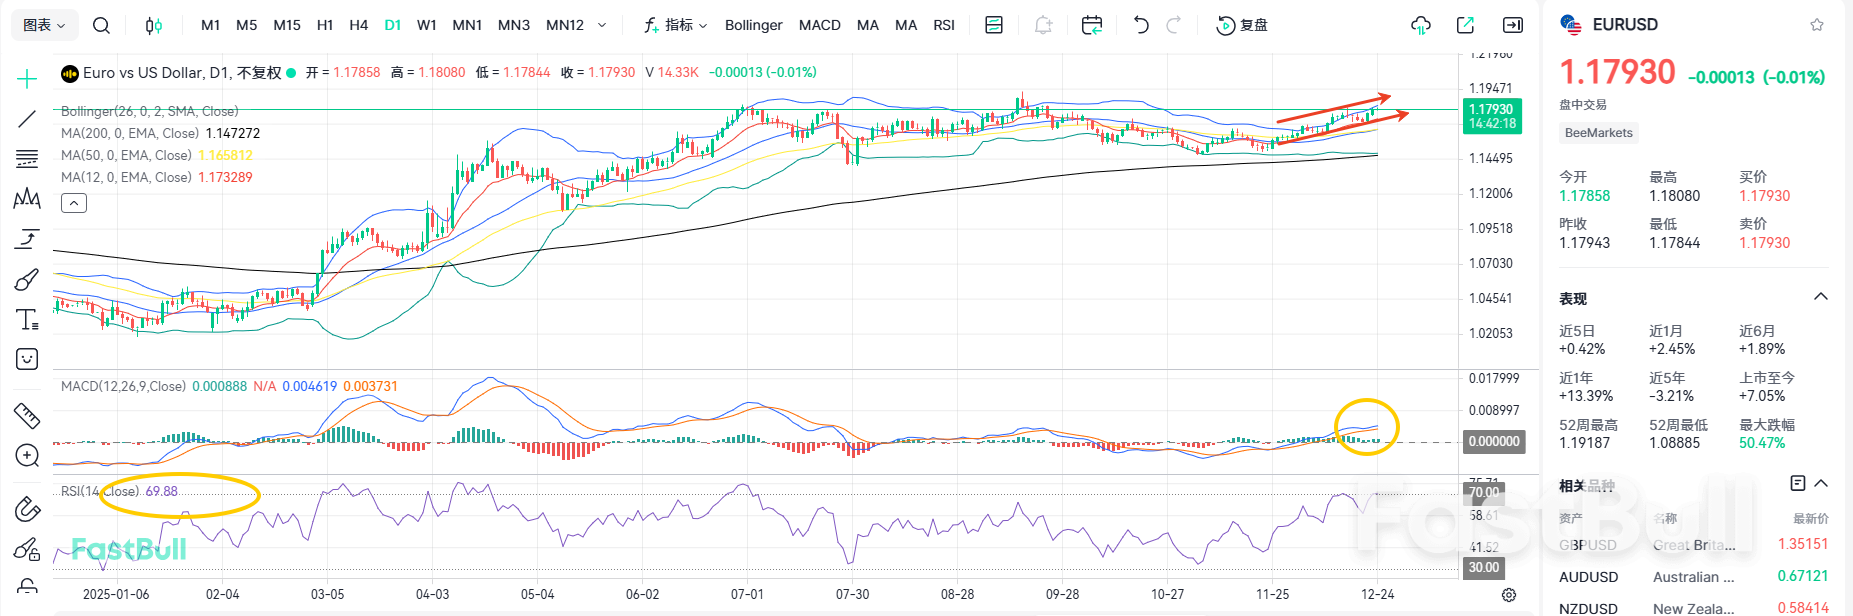
Task: Open GBPUSD in related symbols list
Action: 1588,545
